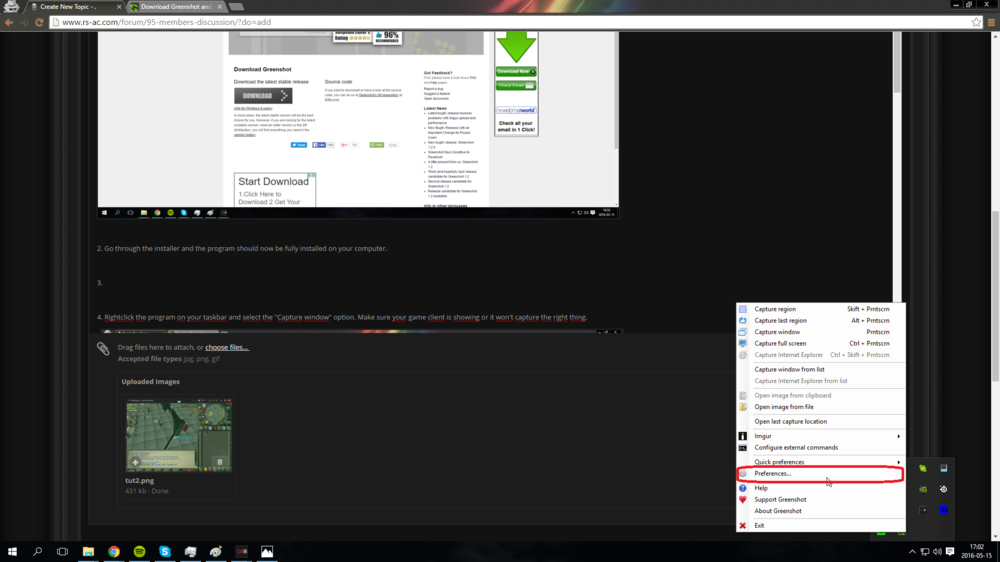Viewport: 1000px width, 562px height.
Task: Click the NVIDIA tray icon in overflow
Action: pos(923,489)
